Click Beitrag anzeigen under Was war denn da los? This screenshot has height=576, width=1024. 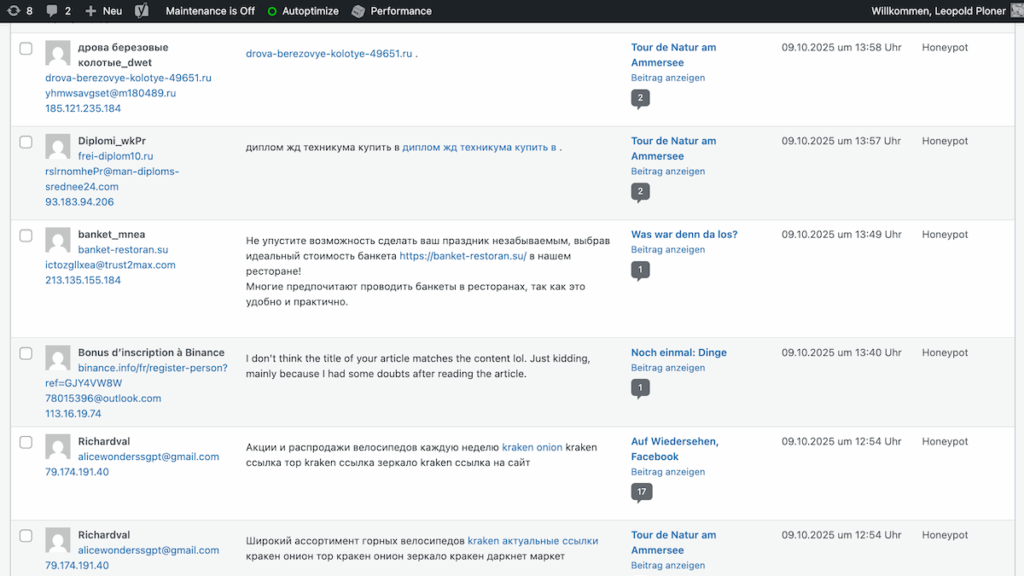(x=667, y=250)
